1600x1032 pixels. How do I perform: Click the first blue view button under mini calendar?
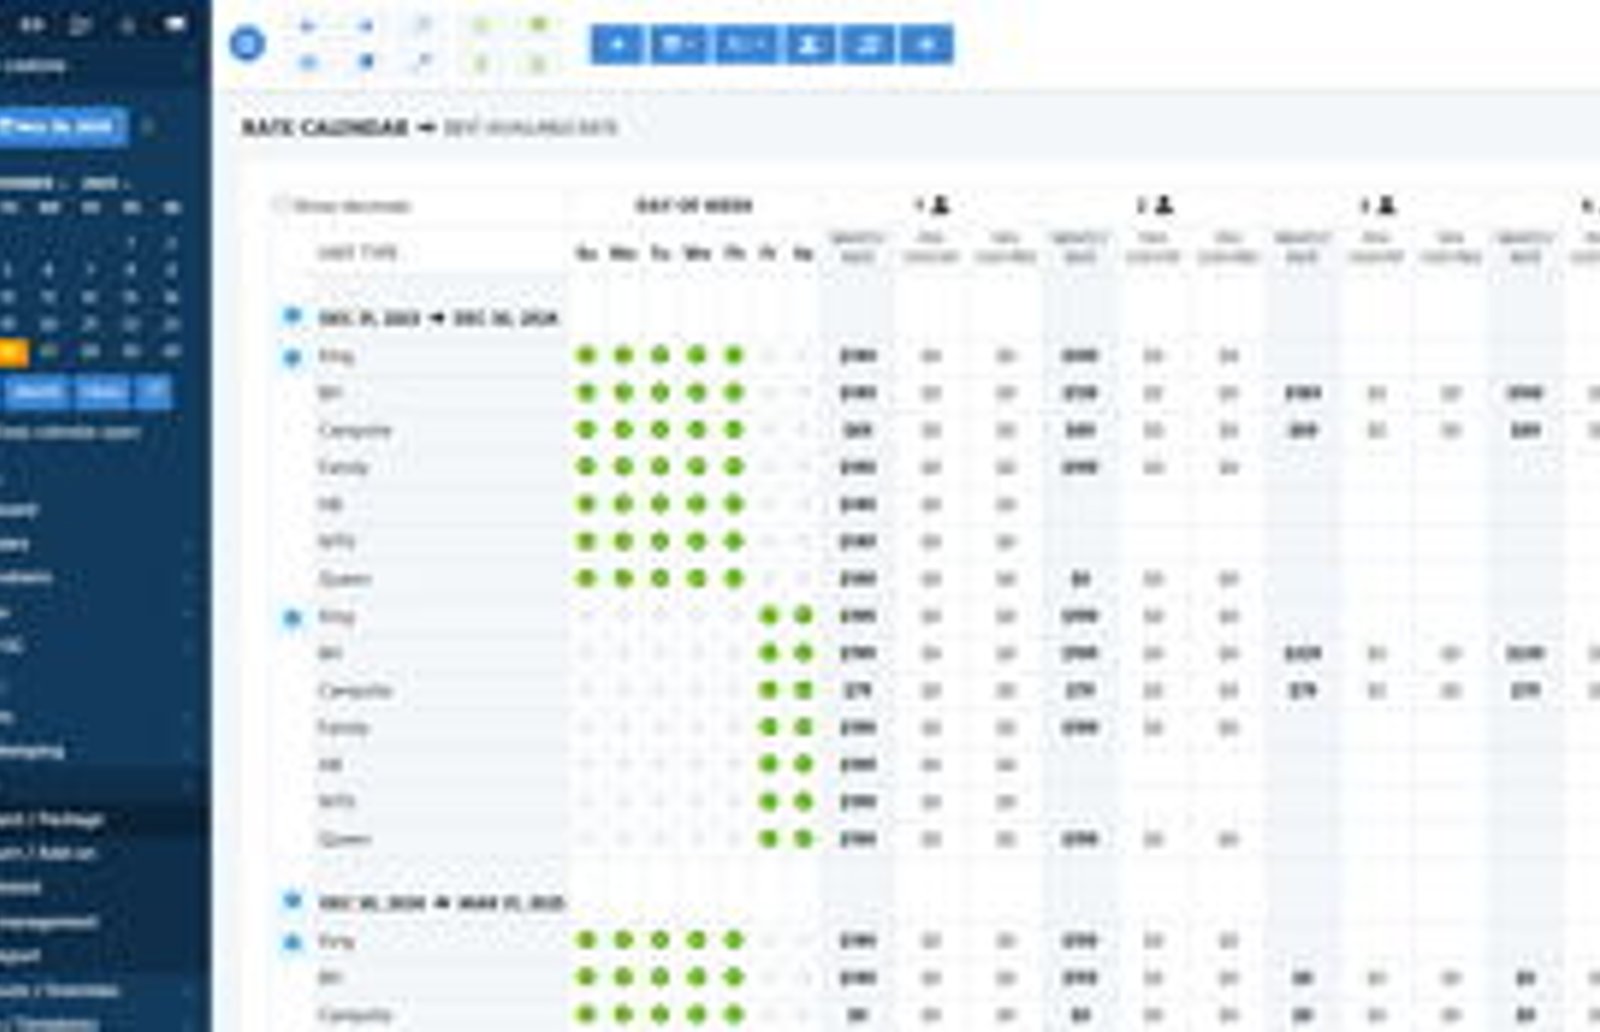(38, 392)
